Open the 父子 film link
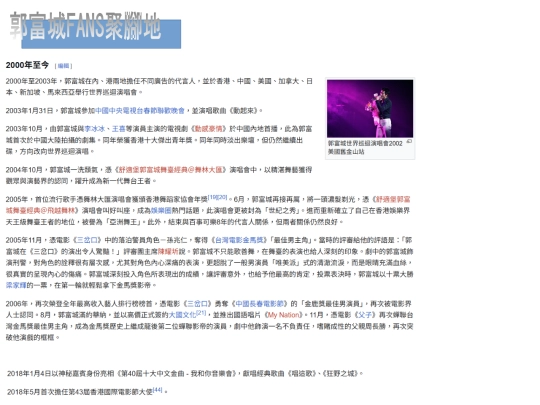Screen dimensions: 540x405 (x=365, y=315)
